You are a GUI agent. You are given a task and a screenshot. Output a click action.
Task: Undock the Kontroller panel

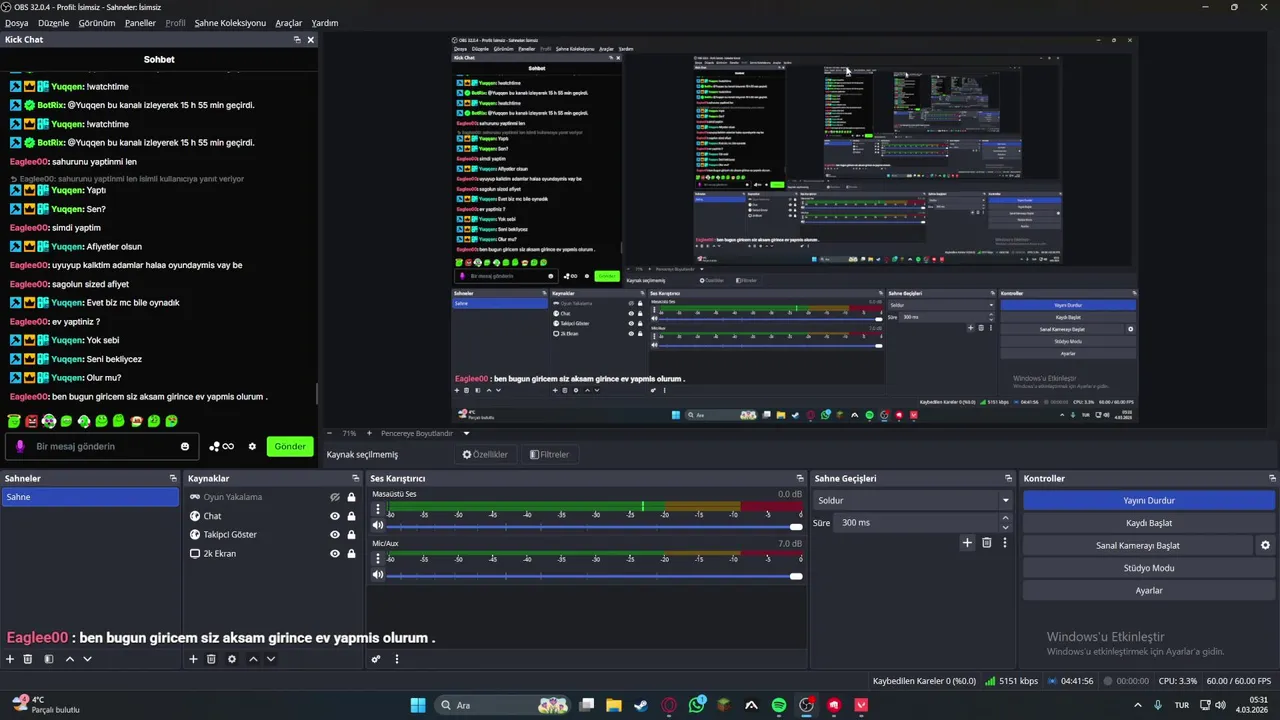pyautogui.click(x=1272, y=479)
